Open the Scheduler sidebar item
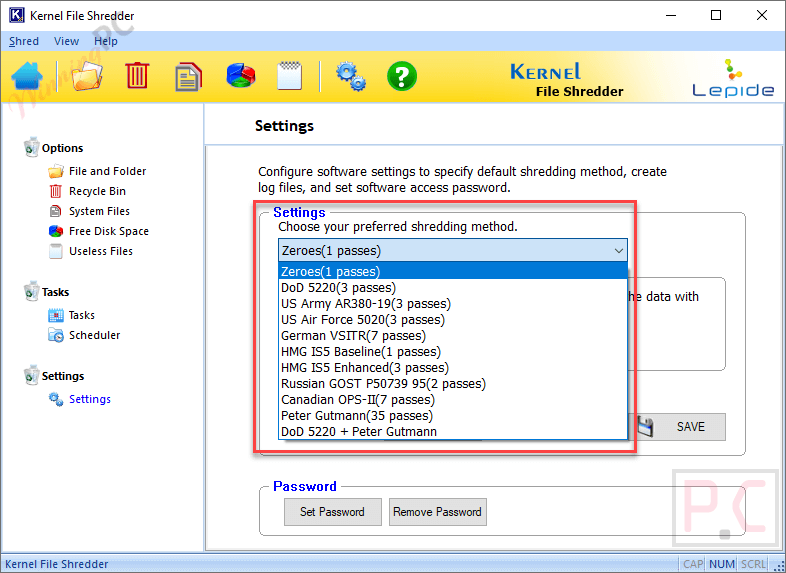Image resolution: width=786 pixels, height=573 pixels. [x=94, y=335]
